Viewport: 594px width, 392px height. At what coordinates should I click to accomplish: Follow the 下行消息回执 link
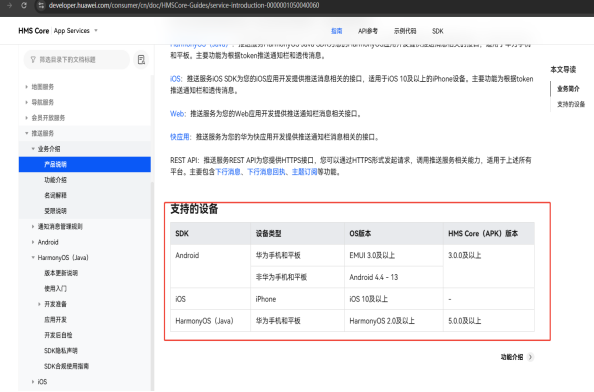coord(266,172)
